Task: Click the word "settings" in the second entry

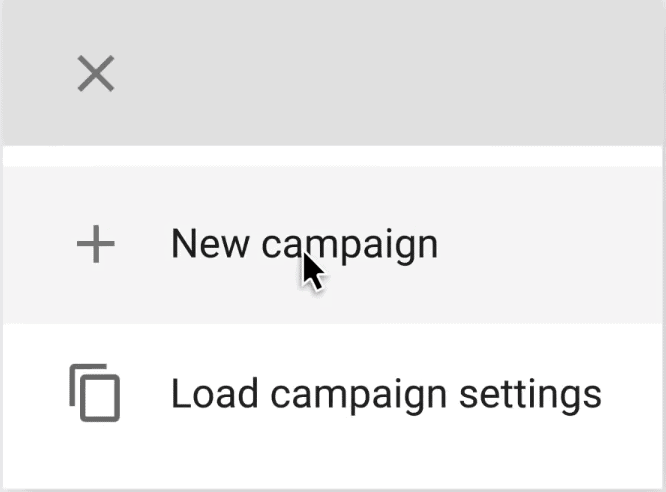Action: (x=531, y=396)
